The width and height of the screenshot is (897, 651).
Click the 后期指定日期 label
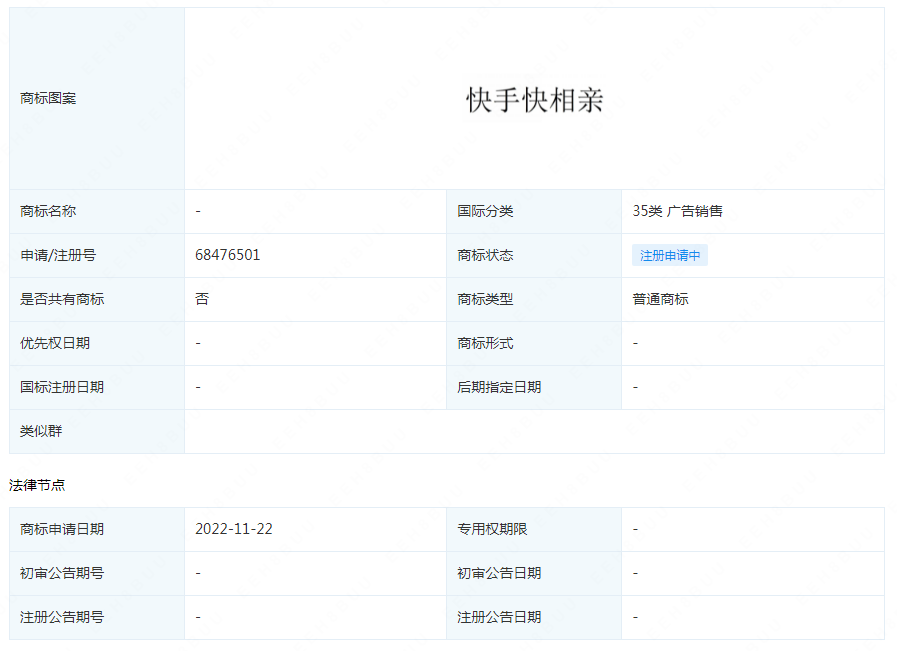click(499, 387)
